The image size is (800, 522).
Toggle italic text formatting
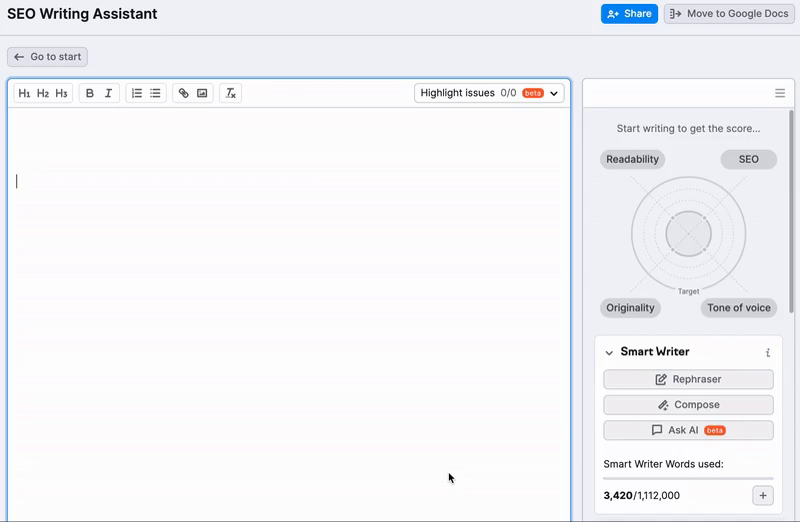(109, 93)
